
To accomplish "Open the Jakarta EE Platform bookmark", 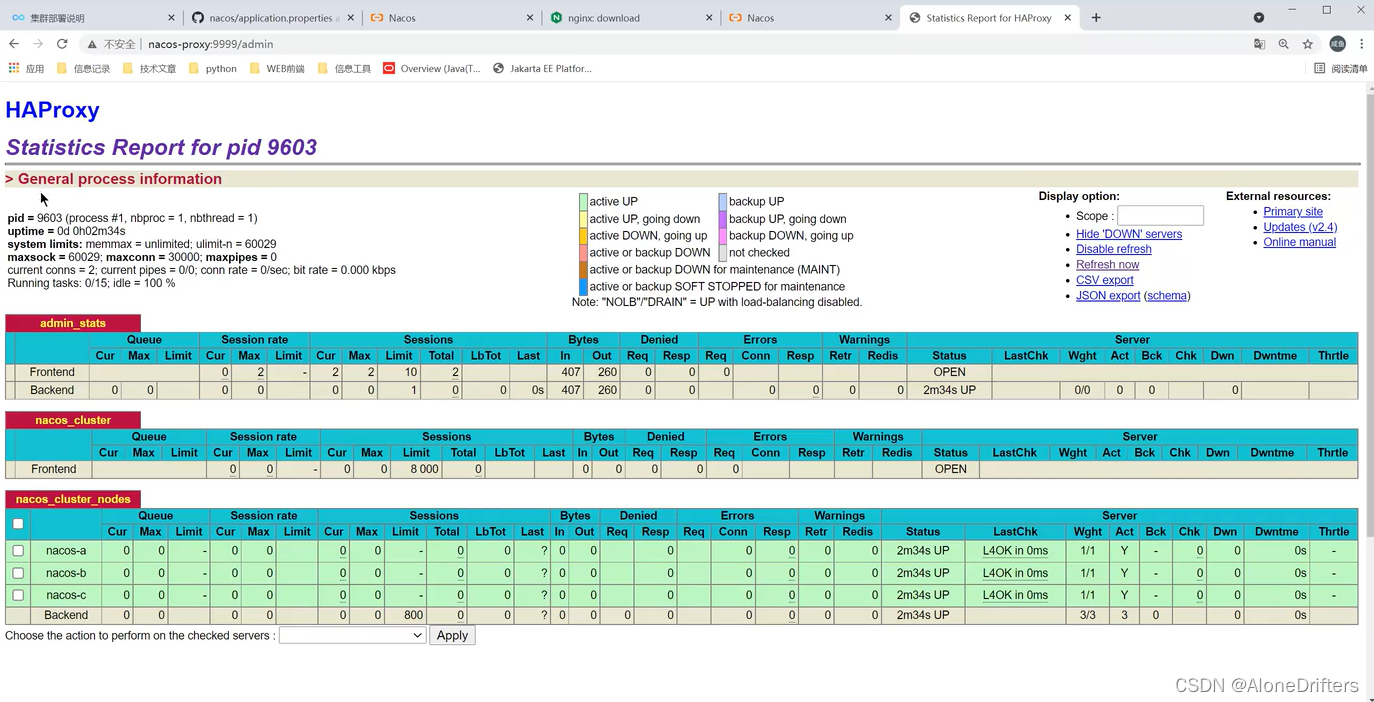I will tap(542, 68).
